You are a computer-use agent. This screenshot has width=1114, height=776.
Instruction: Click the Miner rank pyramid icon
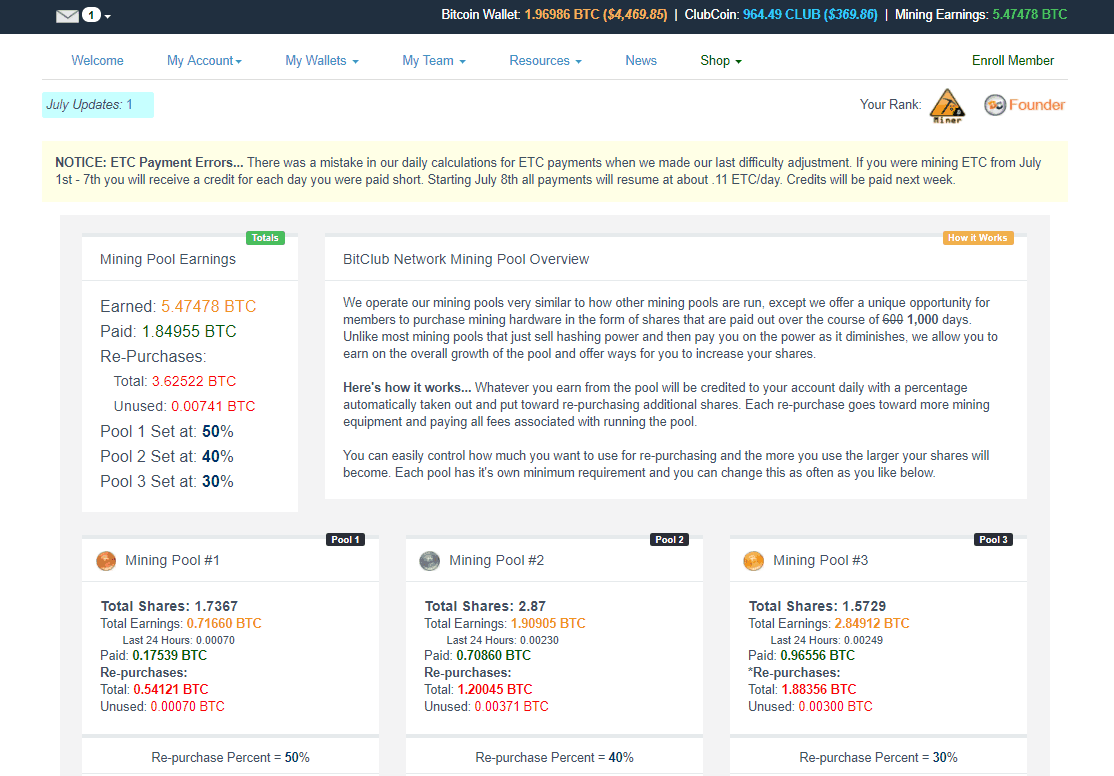pos(948,106)
